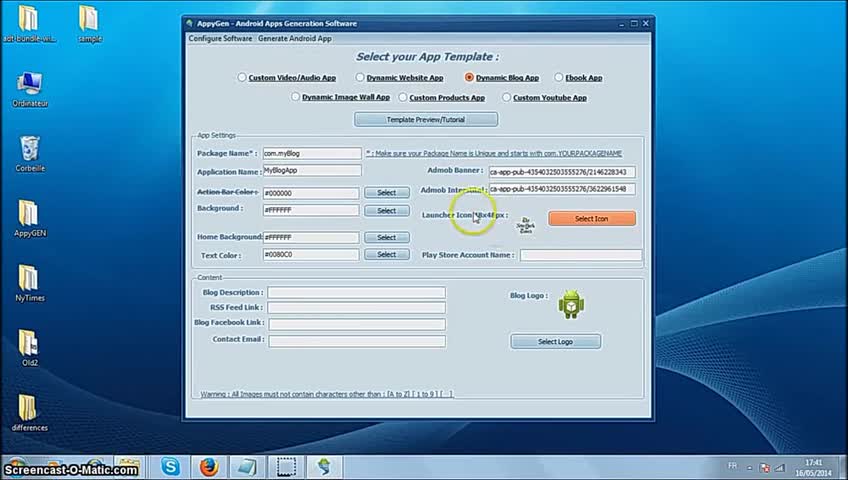Image resolution: width=848 pixels, height=480 pixels.
Task: Click the Application Name input field
Action: click(312, 170)
